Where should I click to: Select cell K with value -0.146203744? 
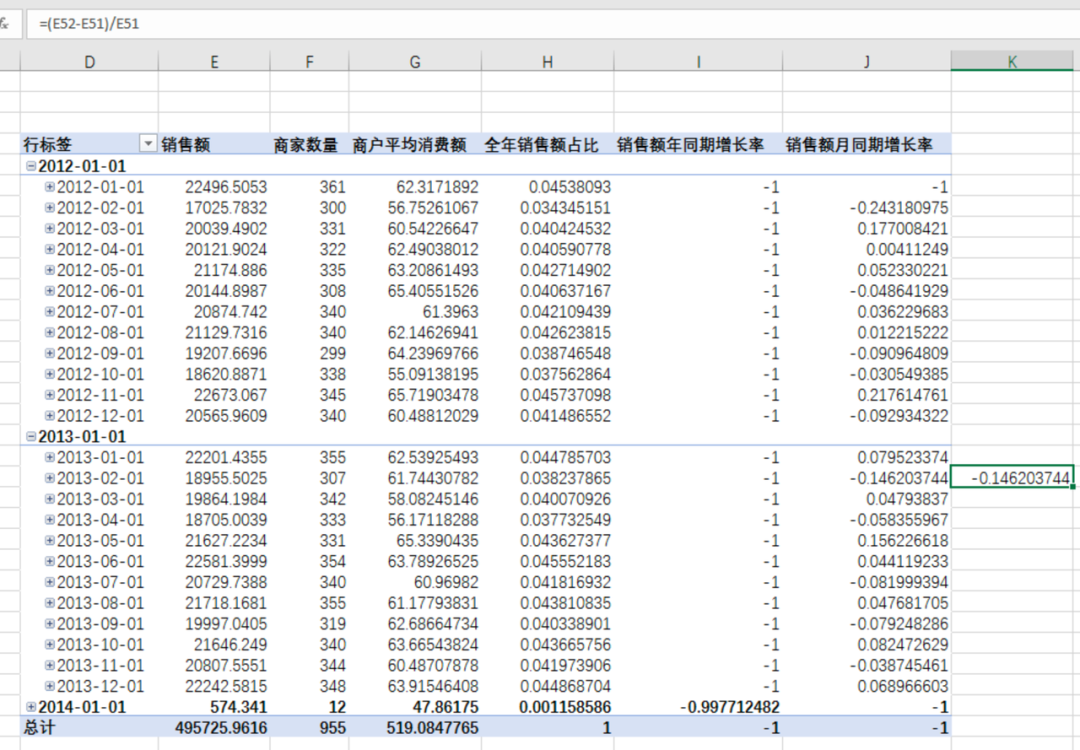(x=1012, y=478)
